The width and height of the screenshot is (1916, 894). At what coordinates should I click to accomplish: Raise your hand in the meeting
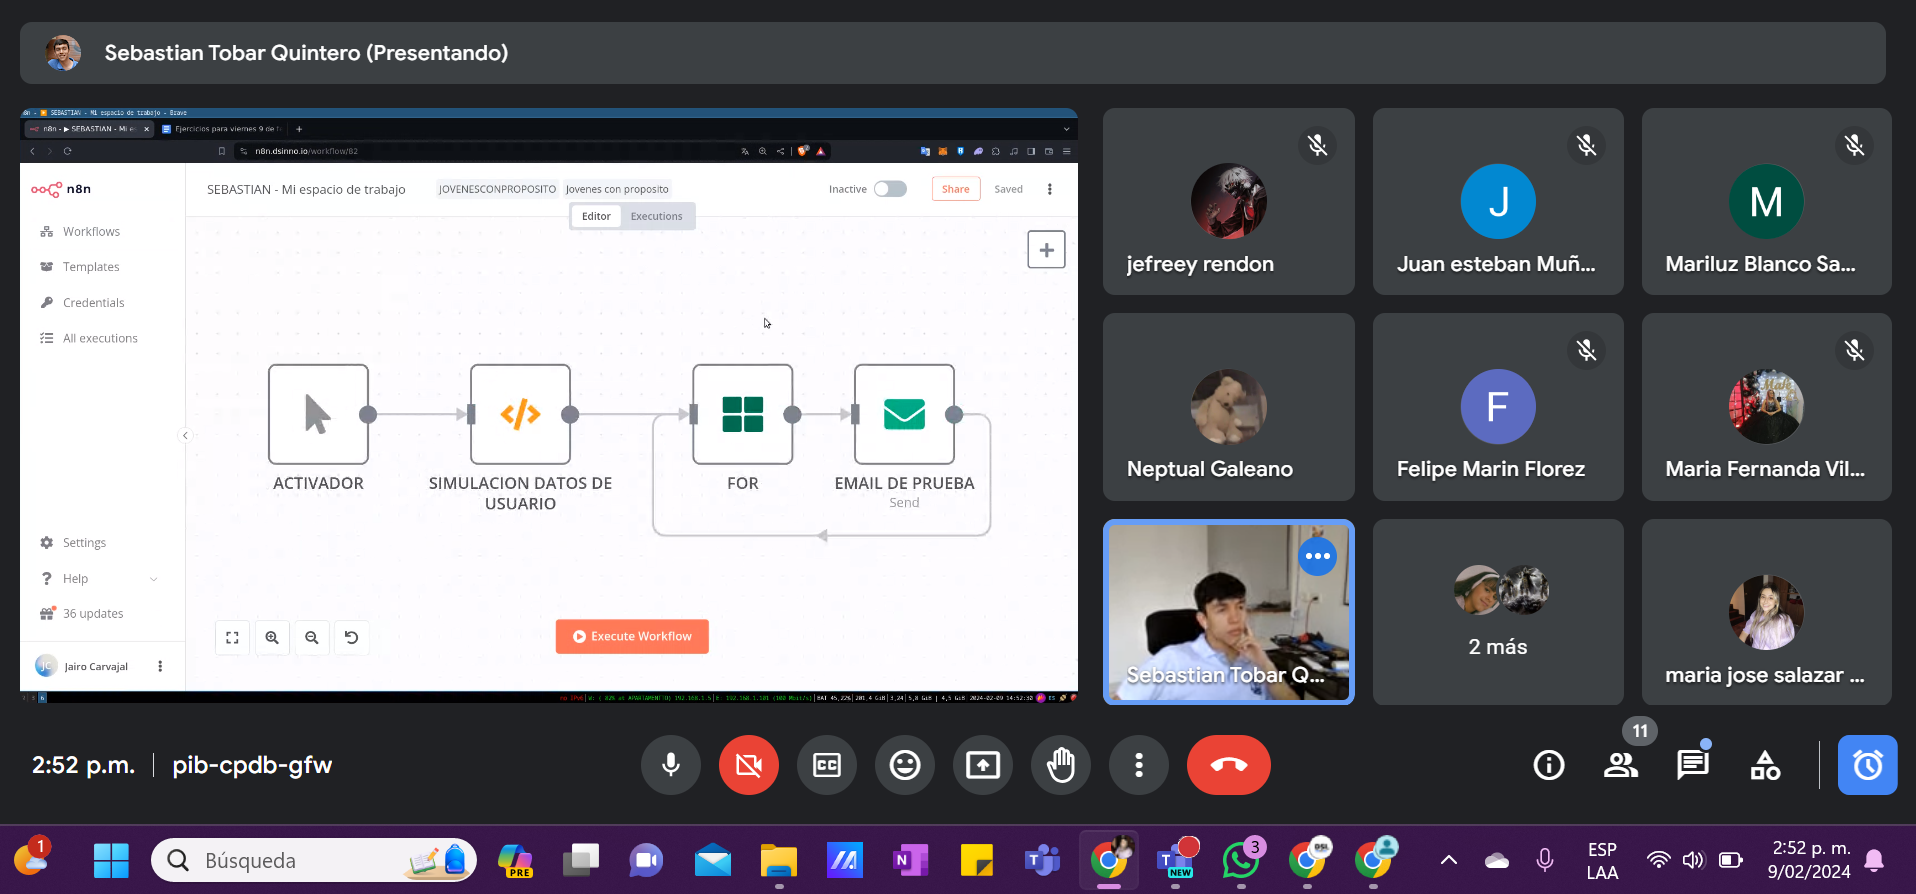[x=1060, y=765]
